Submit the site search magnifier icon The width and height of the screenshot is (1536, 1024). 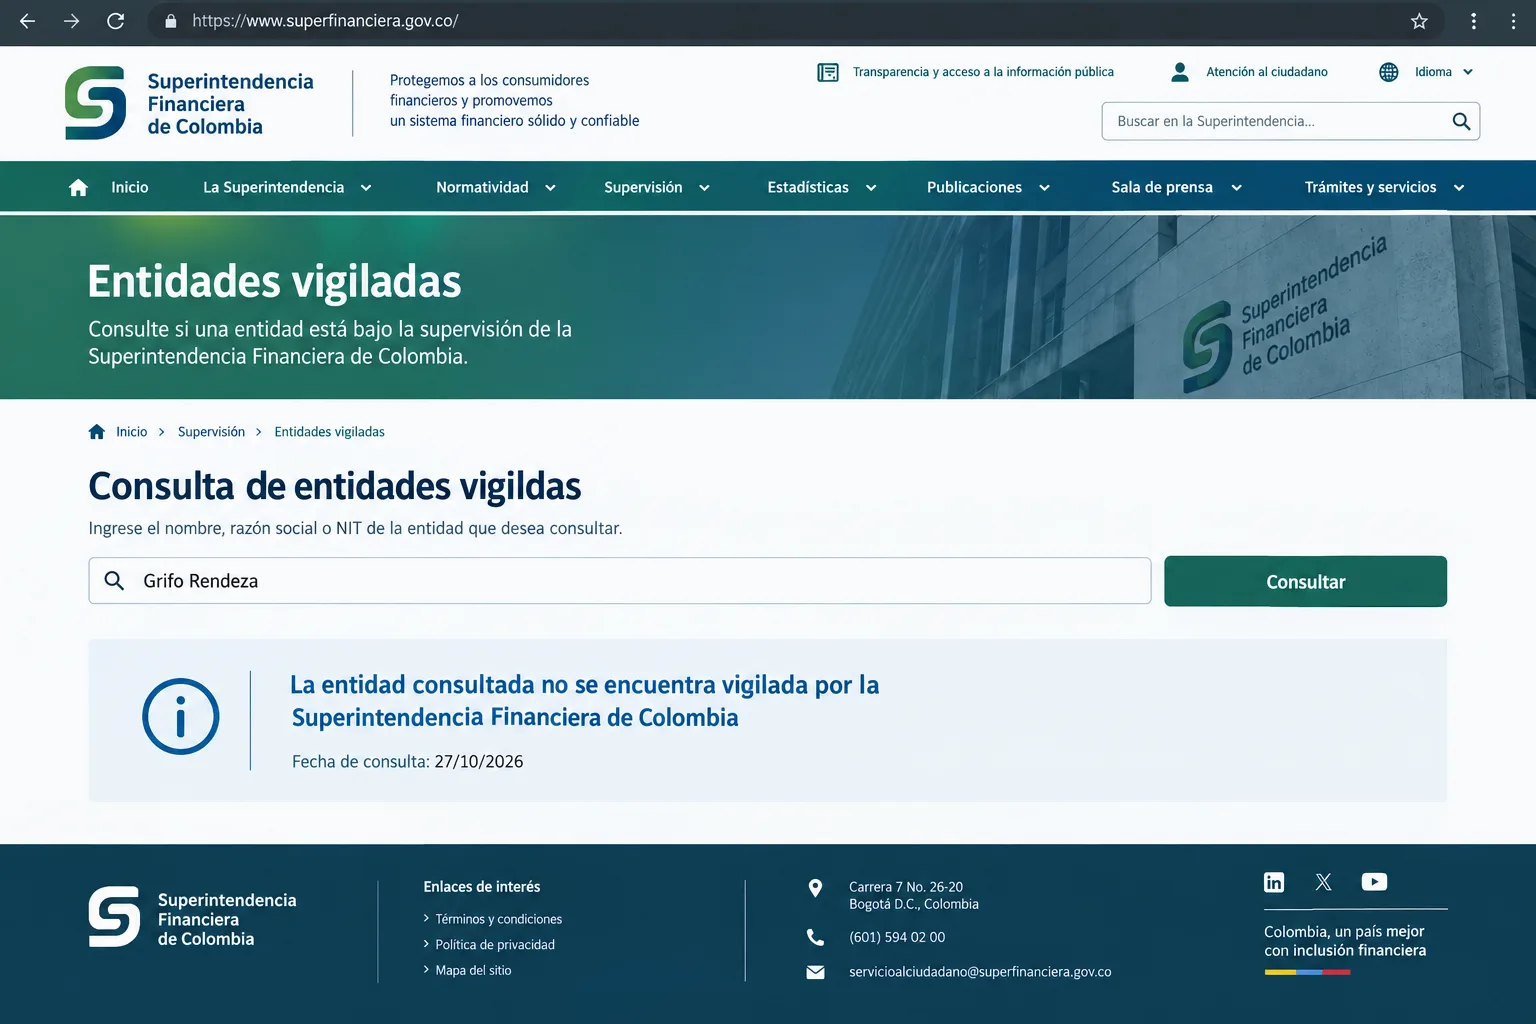coord(1461,121)
